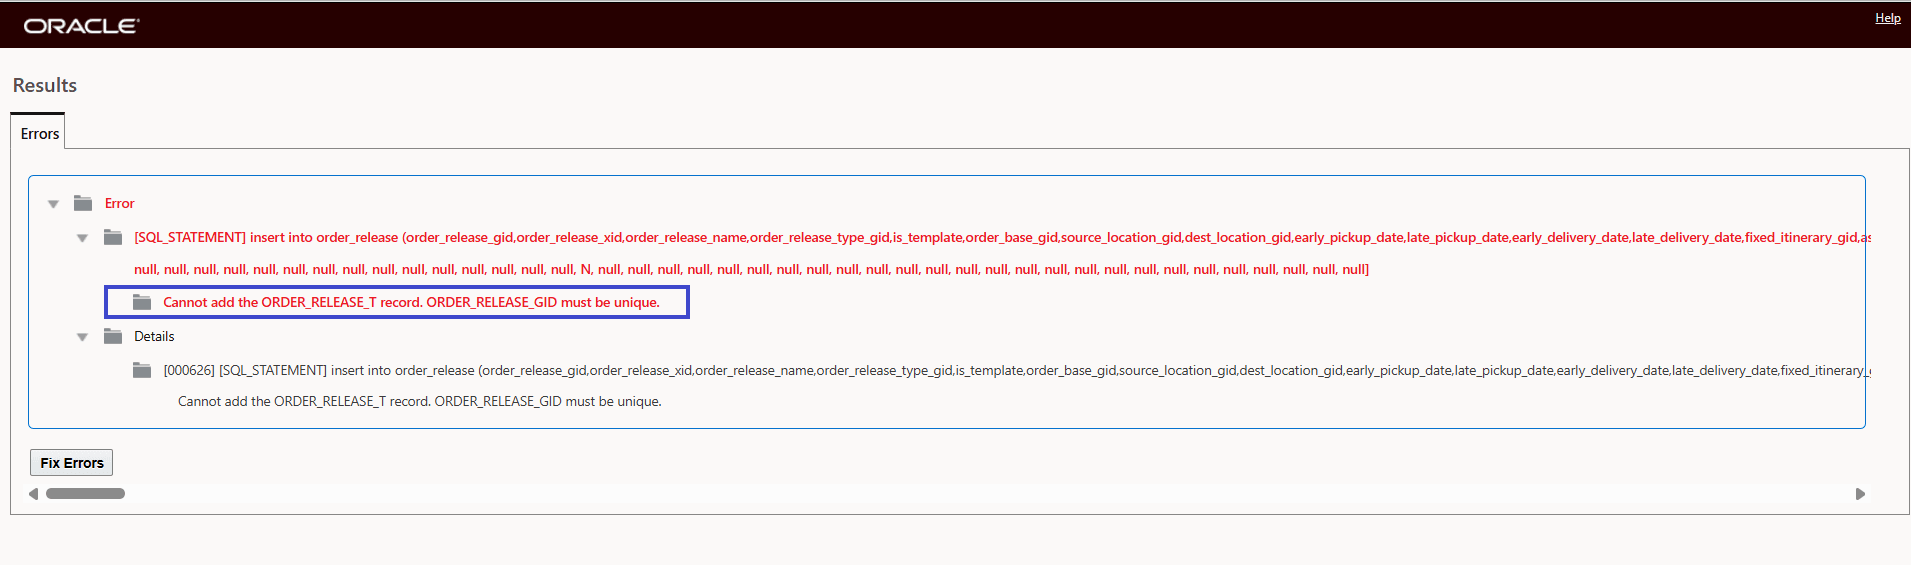Select the Error tree label
The height and width of the screenshot is (565, 1911).
[119, 203]
